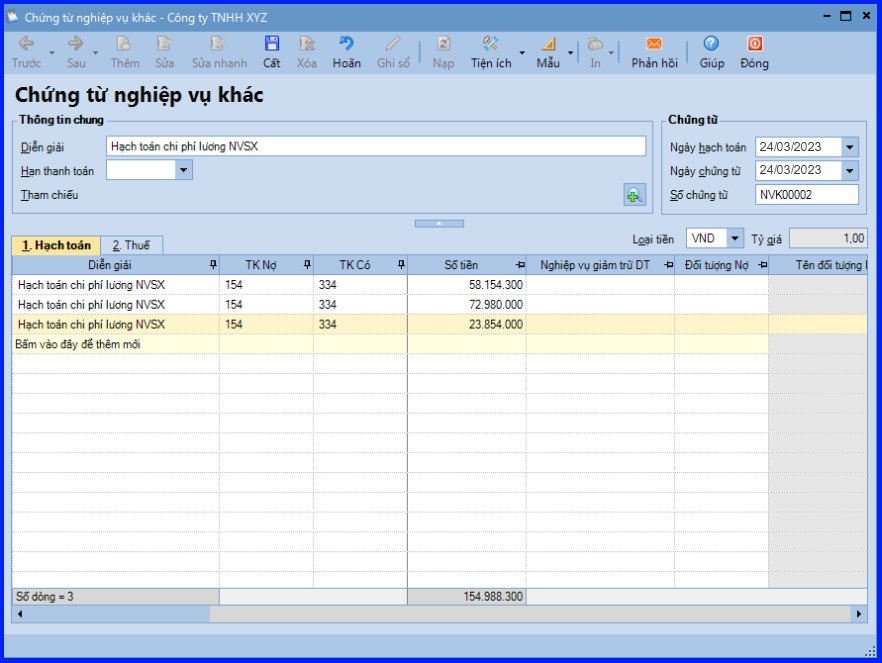
Task: Click the Xóa (delete) toolbar icon
Action: (x=307, y=44)
